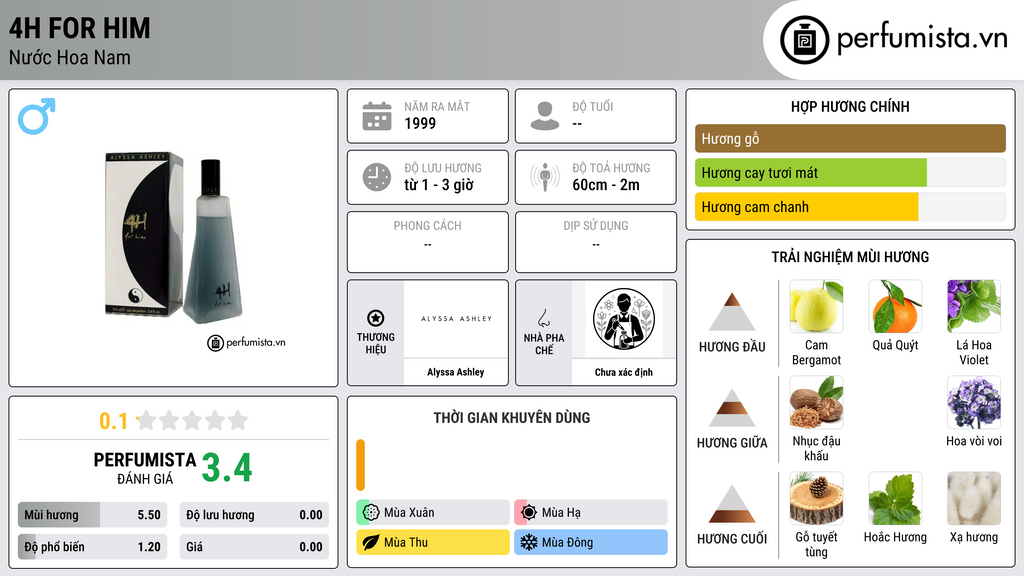Click the orange recommended-time bar

tap(360, 465)
